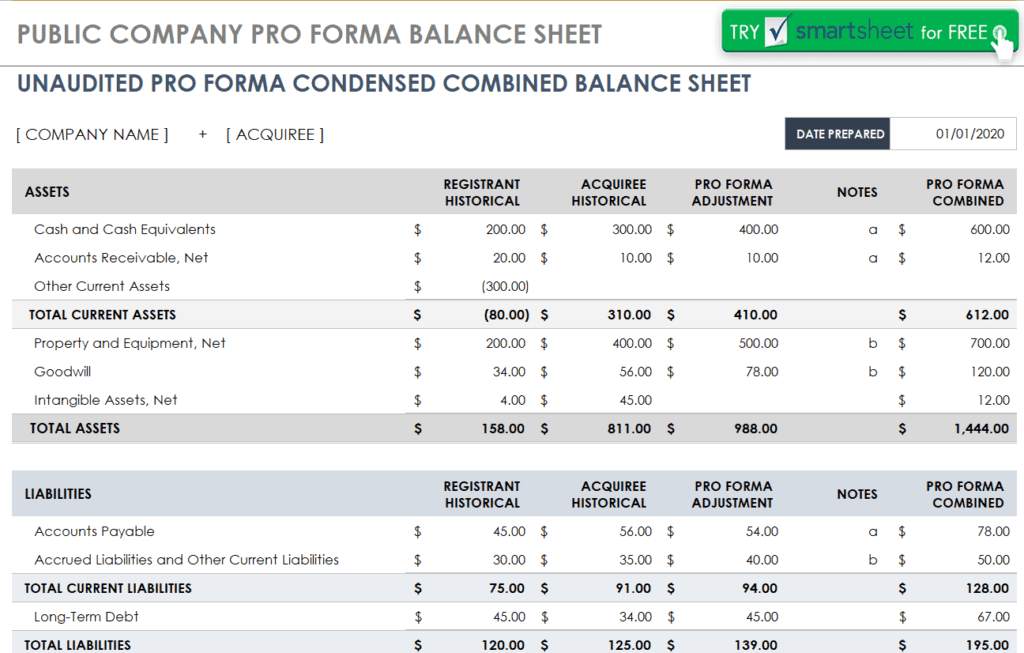Click Intangible Assets, Net acquiree value 45.00
This screenshot has height=653, width=1024.
click(x=635, y=400)
